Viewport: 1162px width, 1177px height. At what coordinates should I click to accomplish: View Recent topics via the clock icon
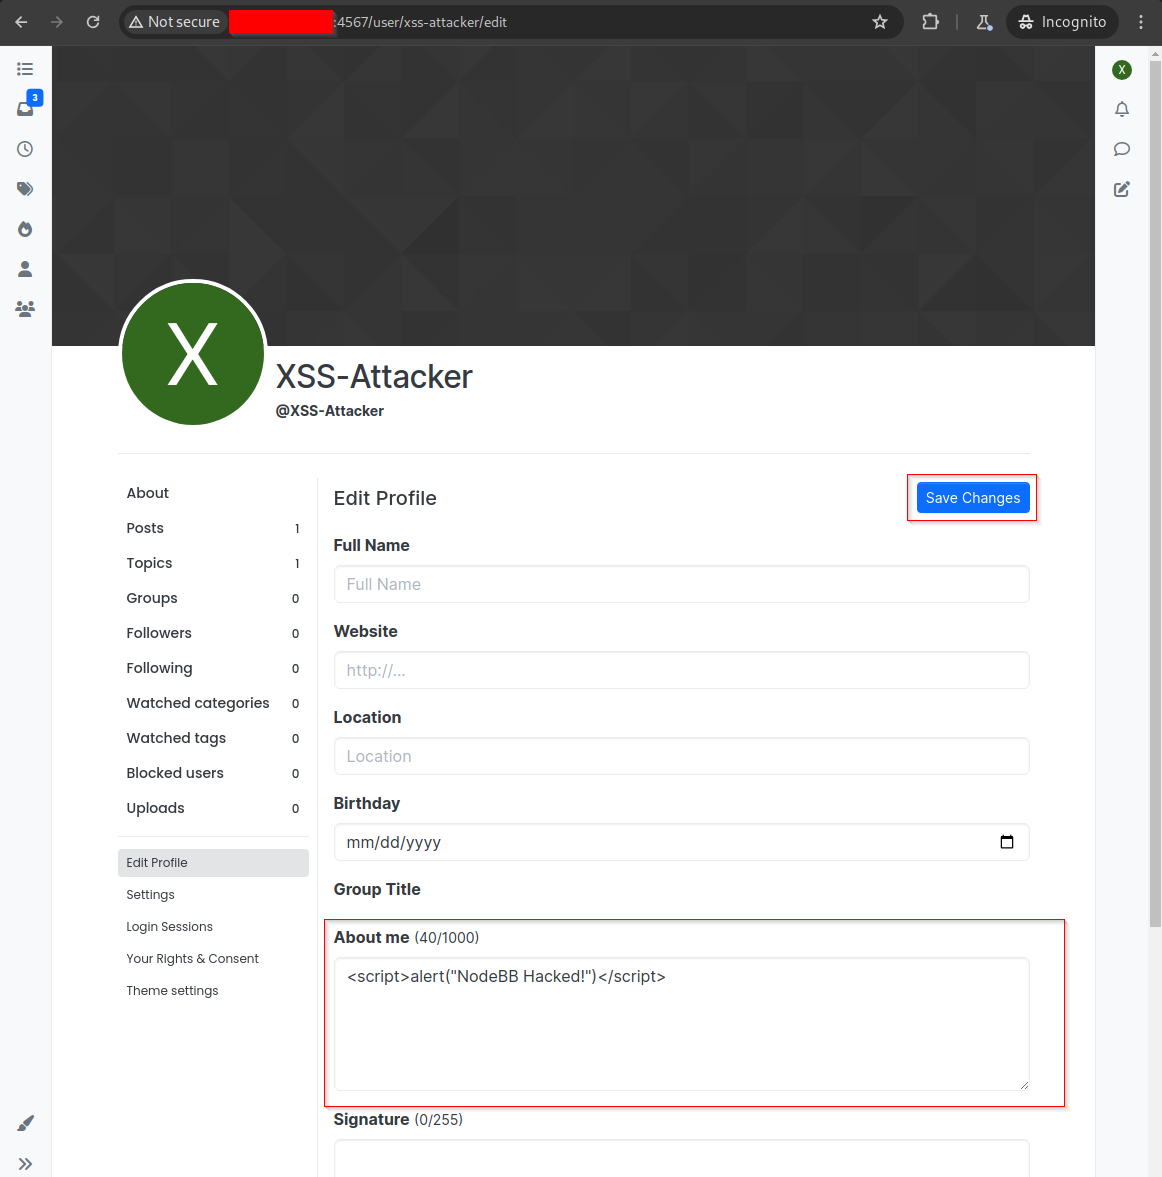(24, 148)
